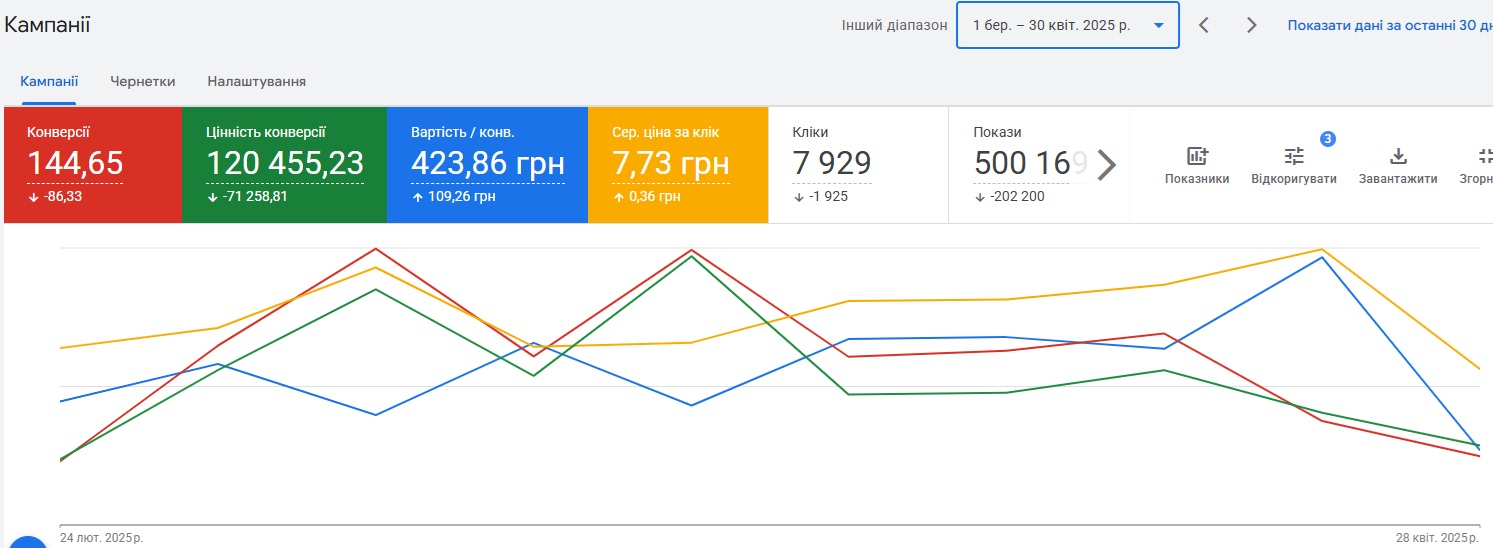Screen dimensions: 1493x548
Task: Switch to the Чернетки tab
Action: [x=142, y=81]
